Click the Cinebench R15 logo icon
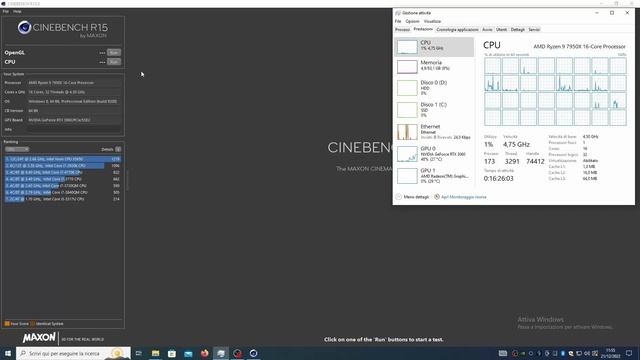This screenshot has width=640, height=360. 24,28
